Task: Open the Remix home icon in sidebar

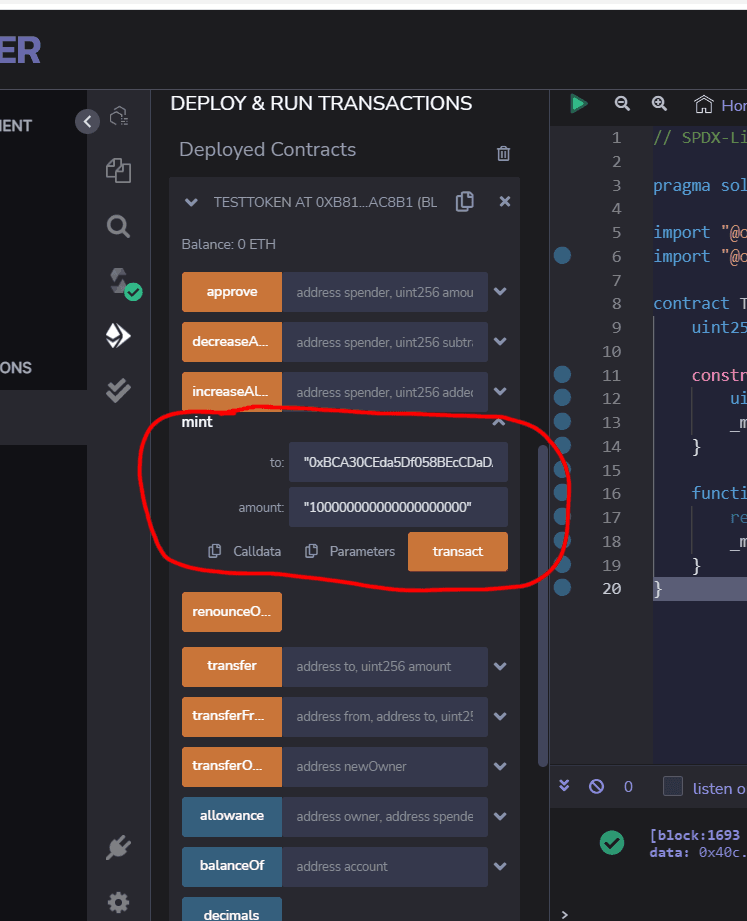Action: pos(119,116)
